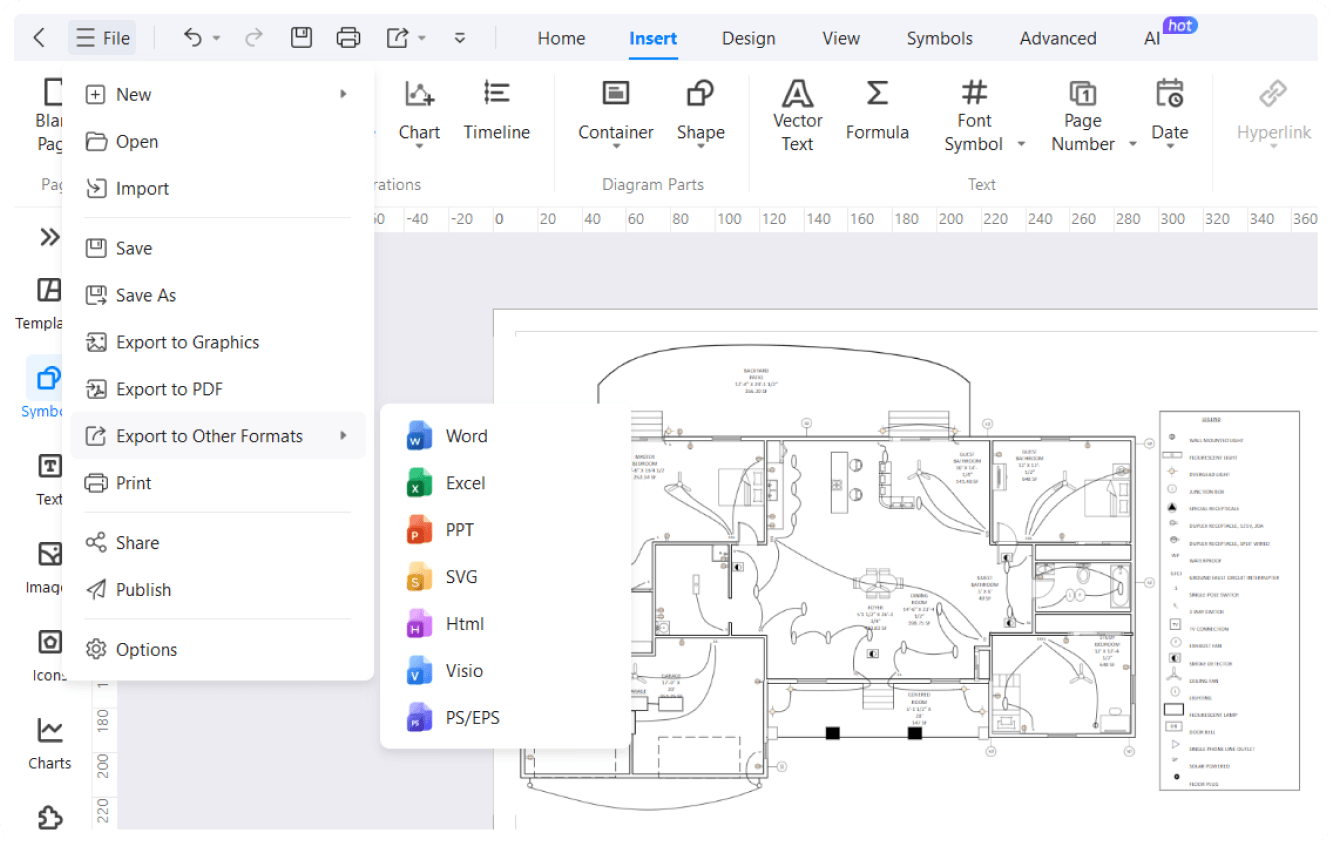Choose Save As in the File menu
Image resolution: width=1332 pixels, height=844 pixels.
[x=218, y=295]
